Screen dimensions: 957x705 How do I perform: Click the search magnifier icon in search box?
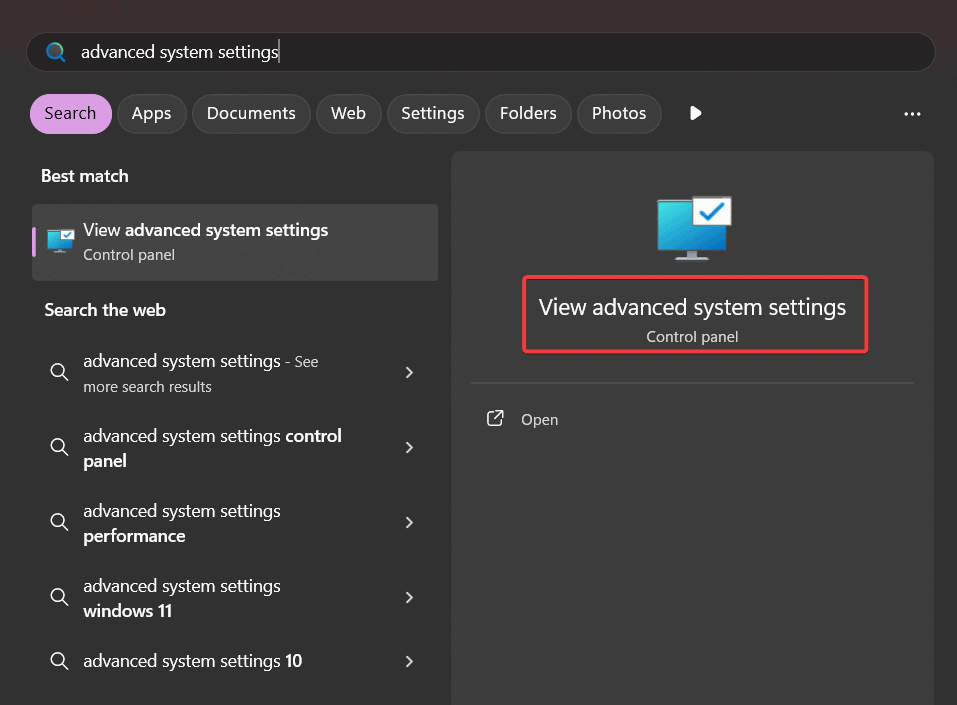coord(56,52)
